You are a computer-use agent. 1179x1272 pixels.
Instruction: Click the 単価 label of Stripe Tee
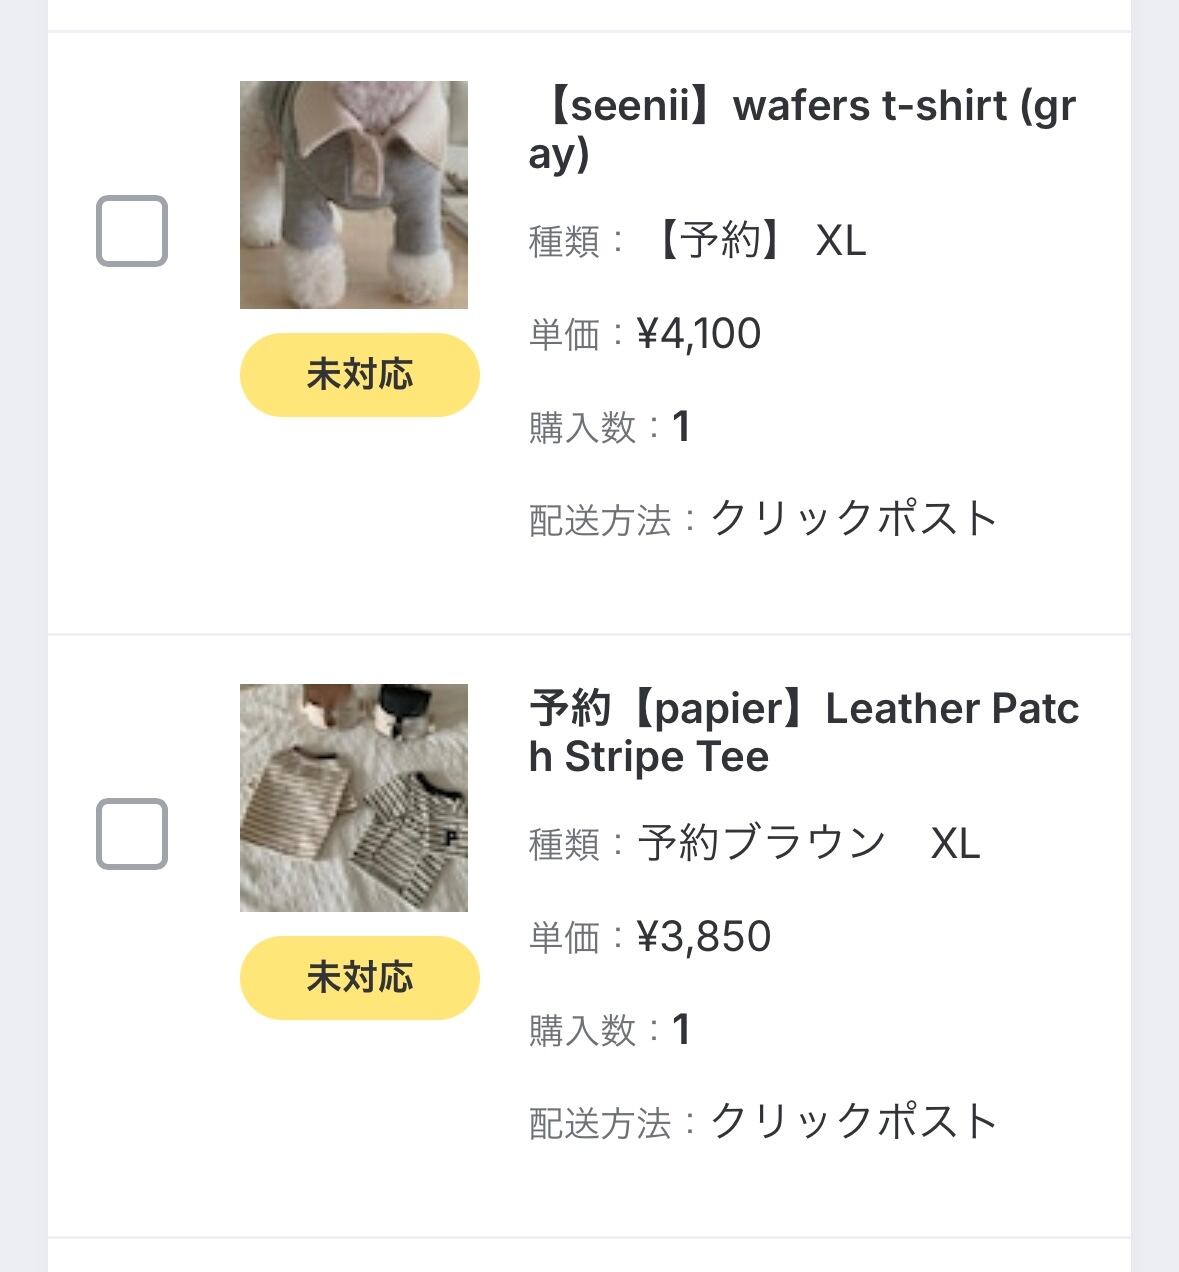pos(565,938)
